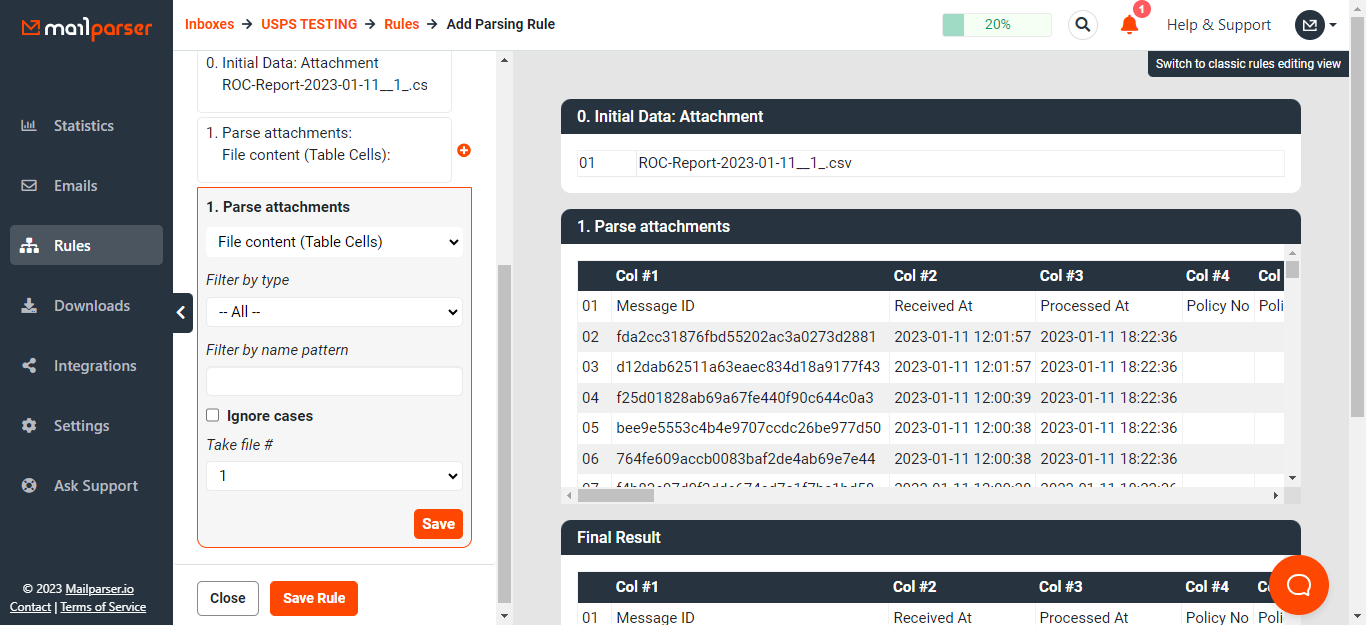1366x625 pixels.
Task: Open the notifications bell
Action: point(1129,25)
